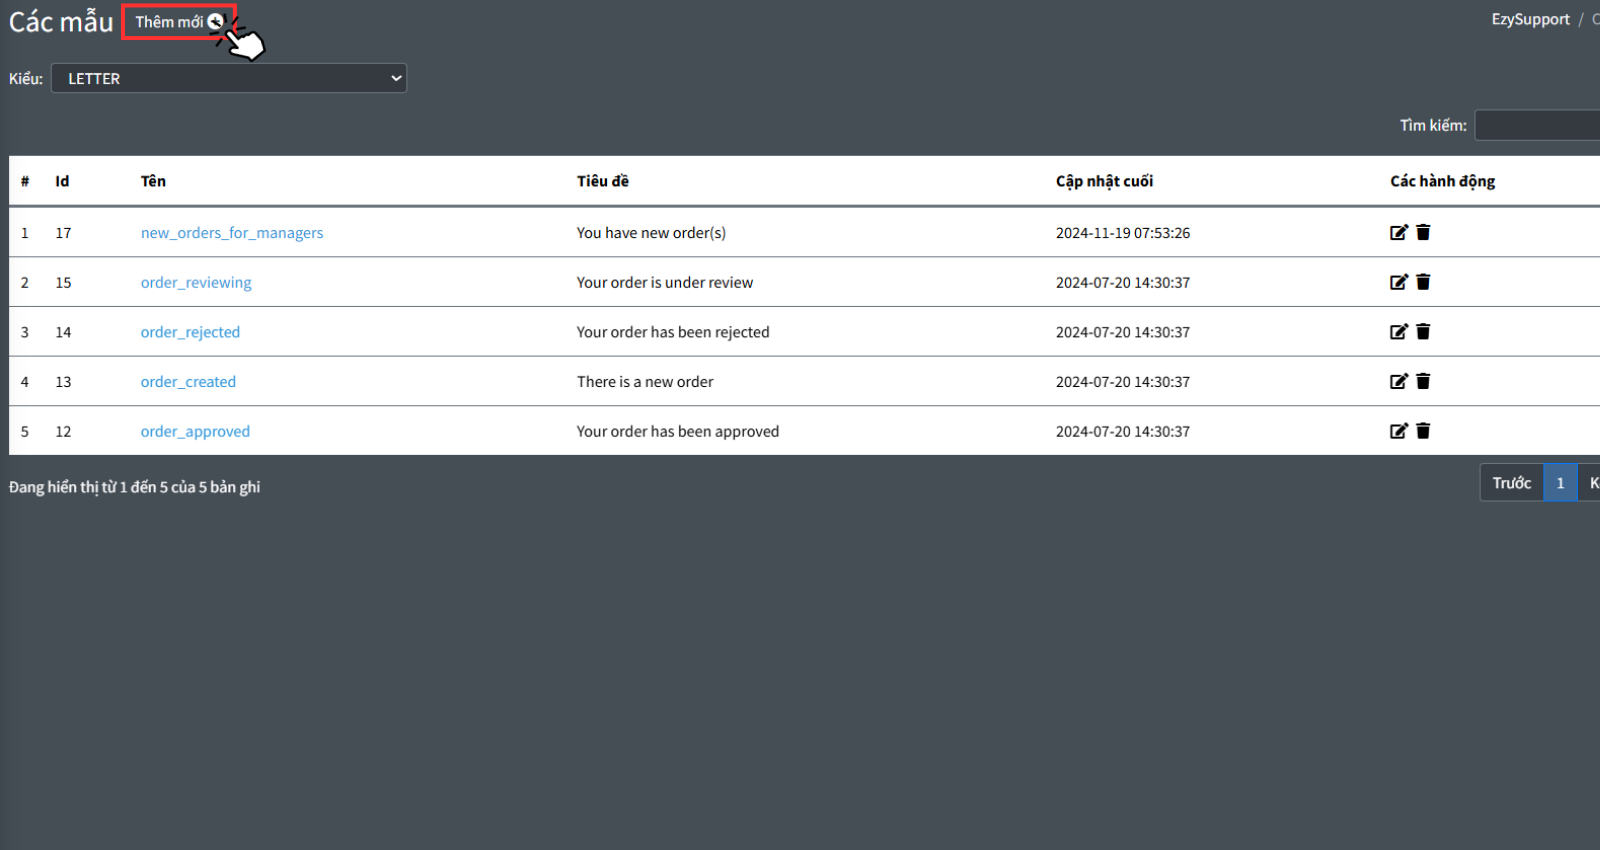Click trash icon in order_created row
The height and width of the screenshot is (850, 1600).
pos(1423,382)
